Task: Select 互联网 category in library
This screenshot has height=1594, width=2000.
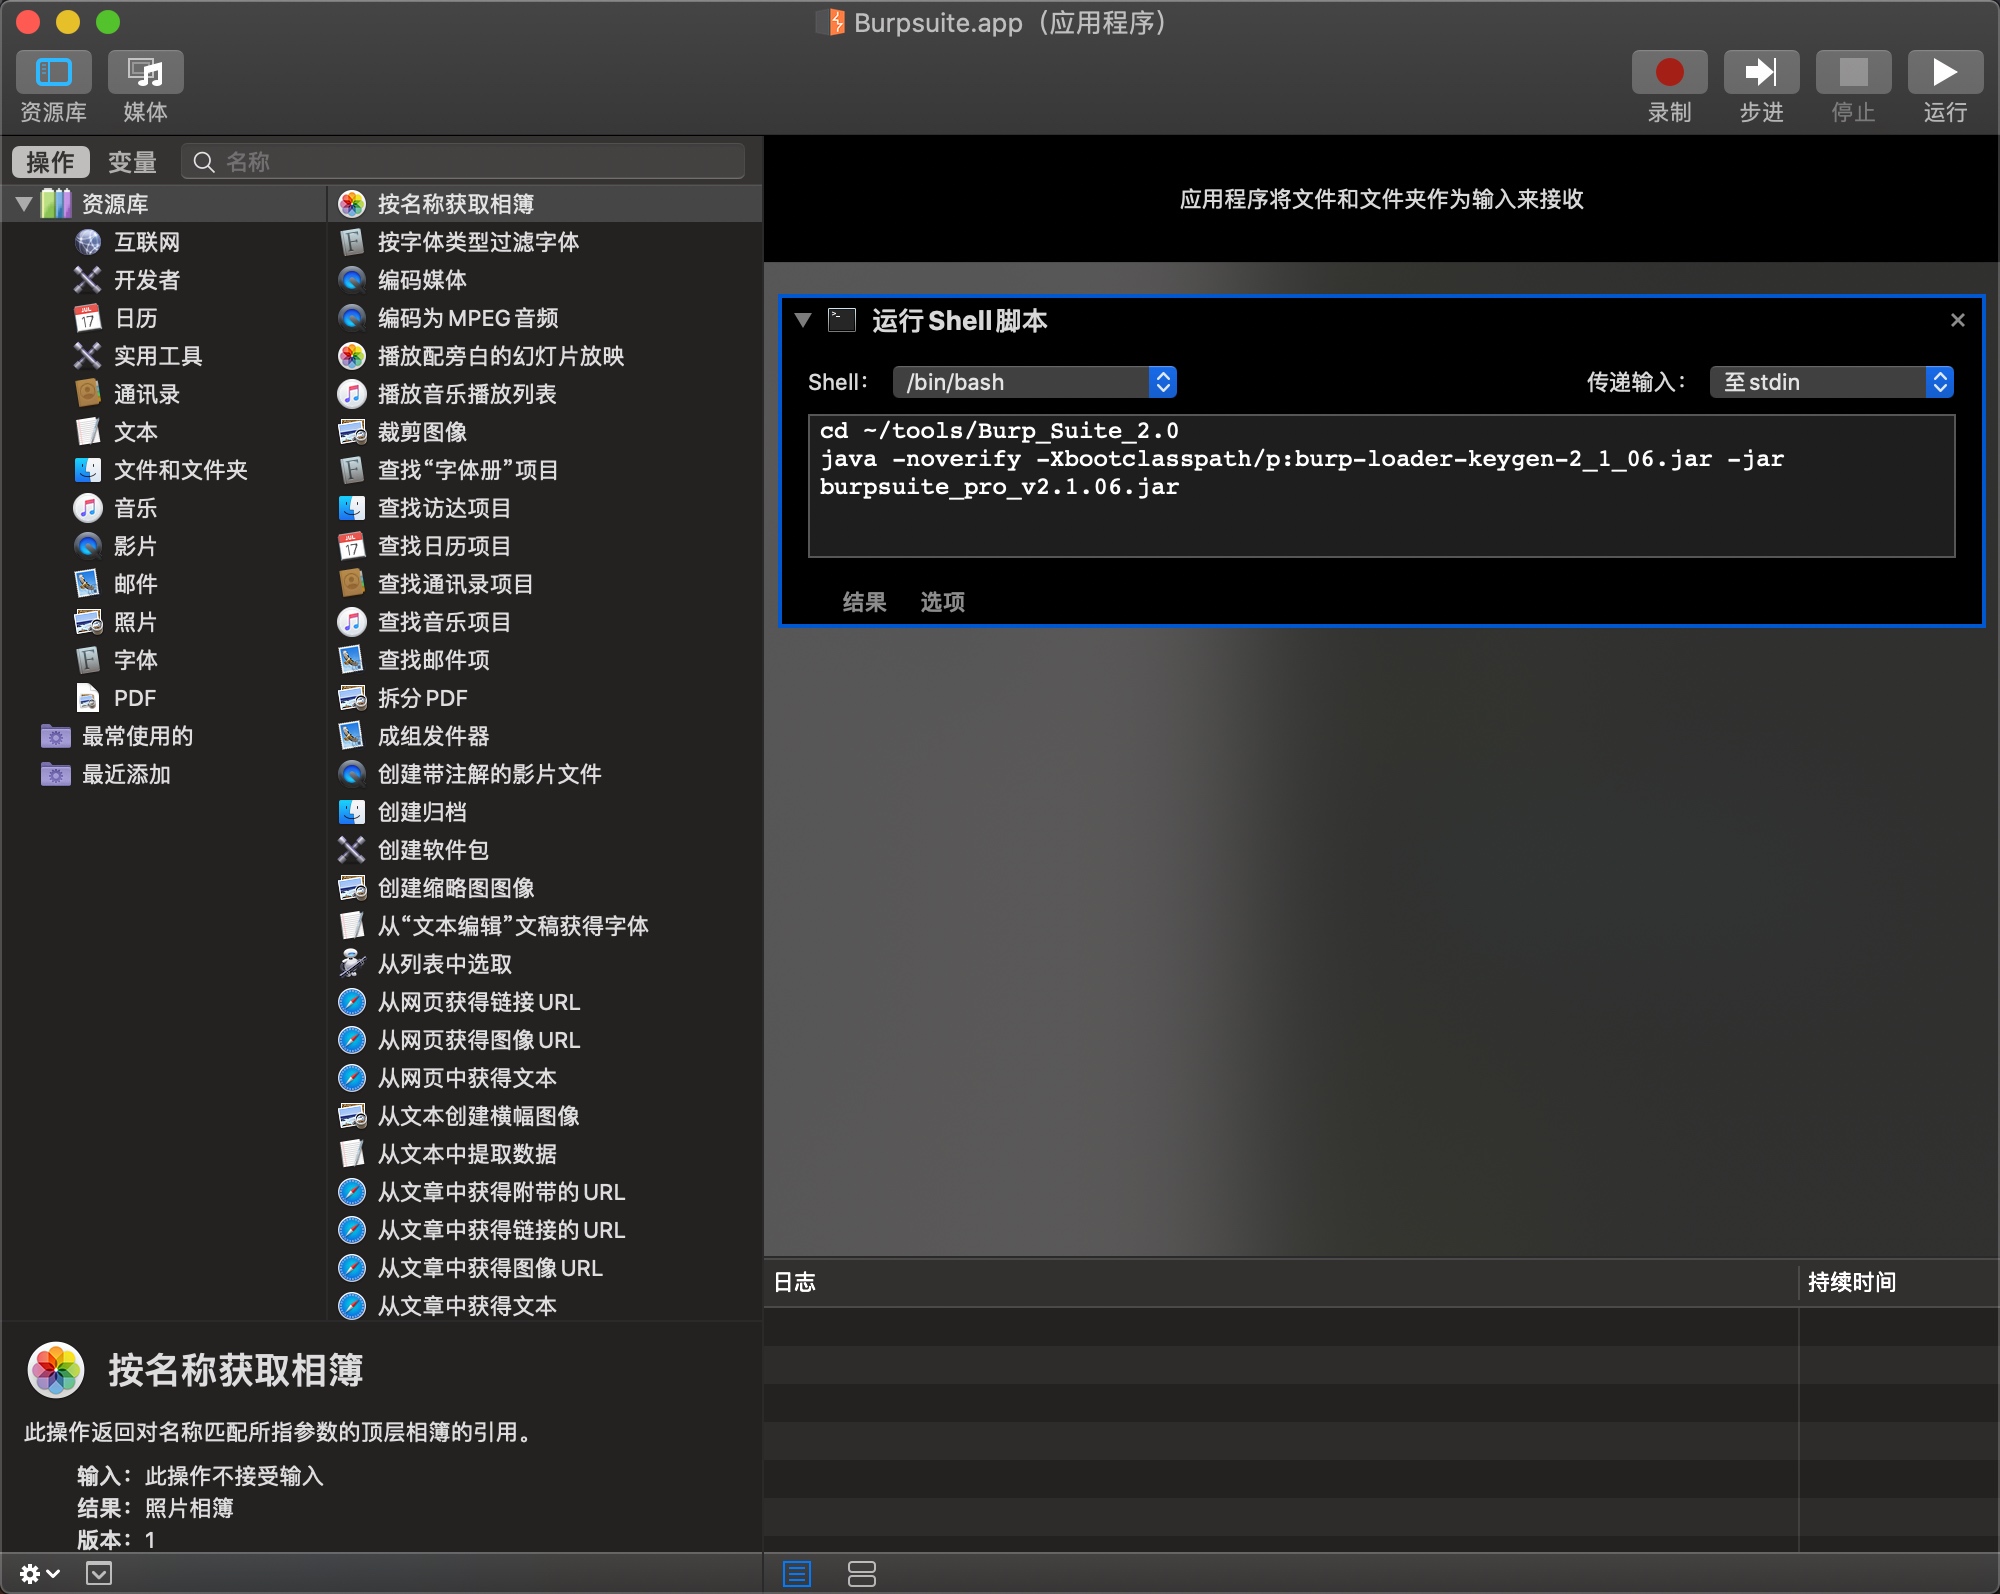Action: pyautogui.click(x=146, y=242)
